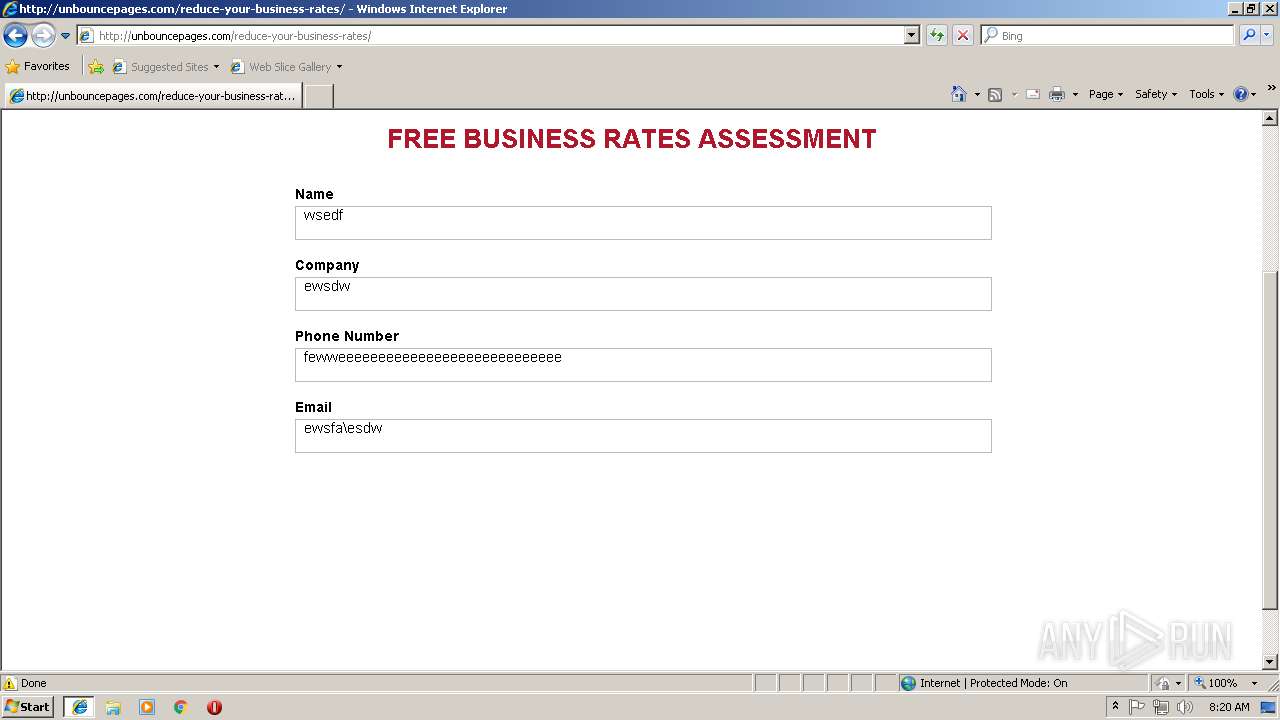Open the Page menu

pos(1105,94)
